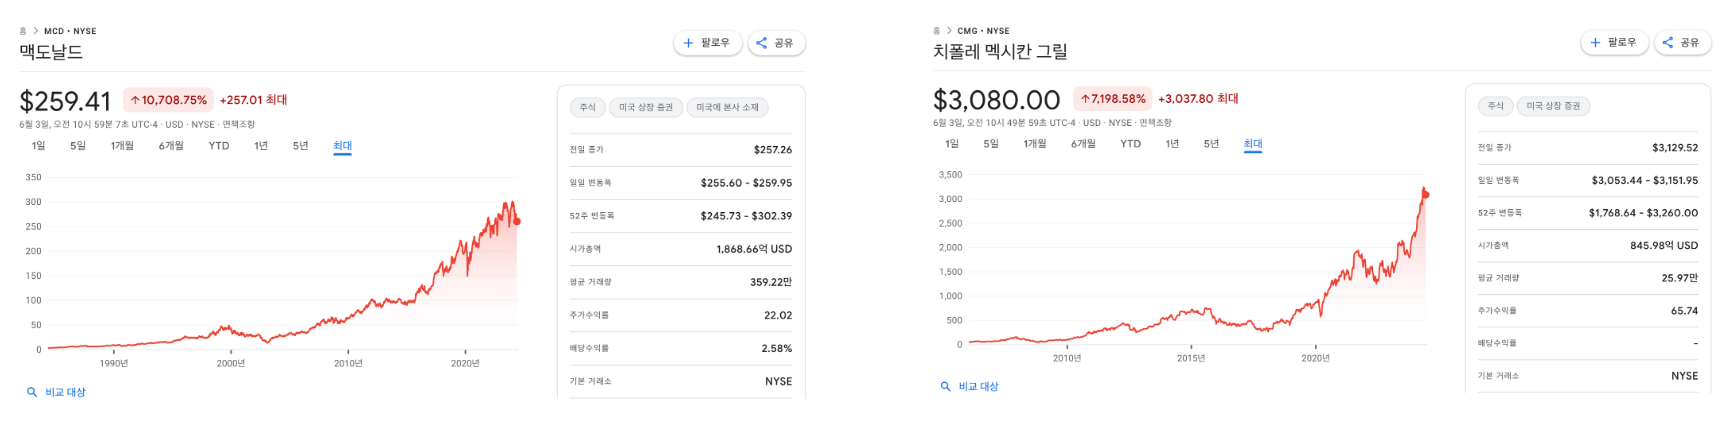The height and width of the screenshot is (424, 1727).
Task: Select the 1일 range for McDonald's chart
Action: (38, 146)
